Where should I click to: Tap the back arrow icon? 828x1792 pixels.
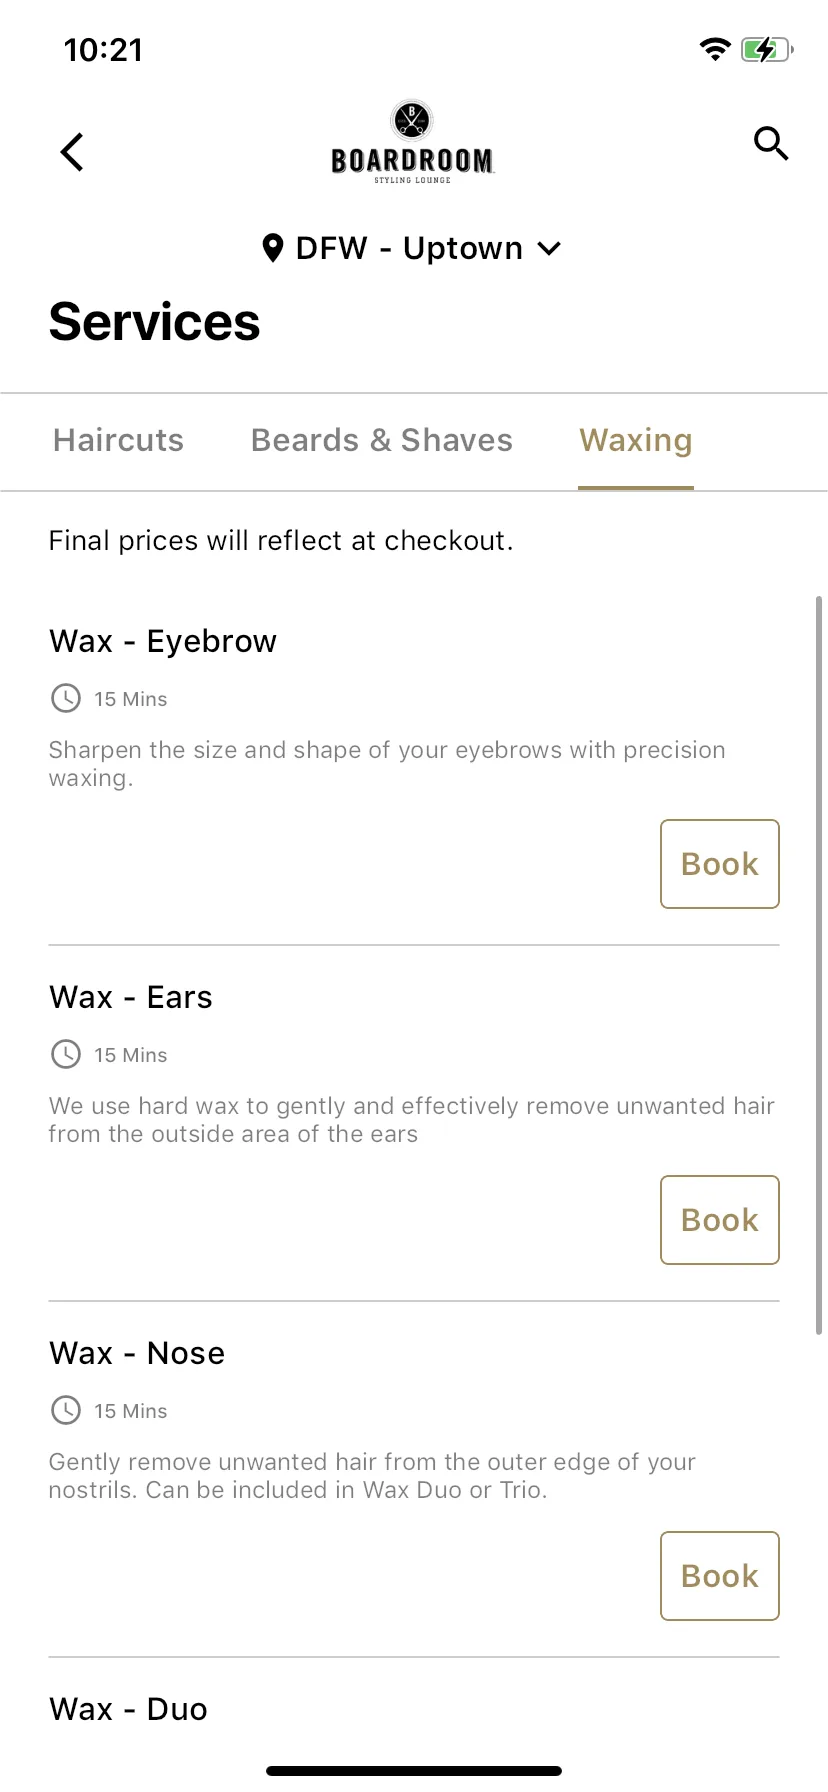coord(72,152)
